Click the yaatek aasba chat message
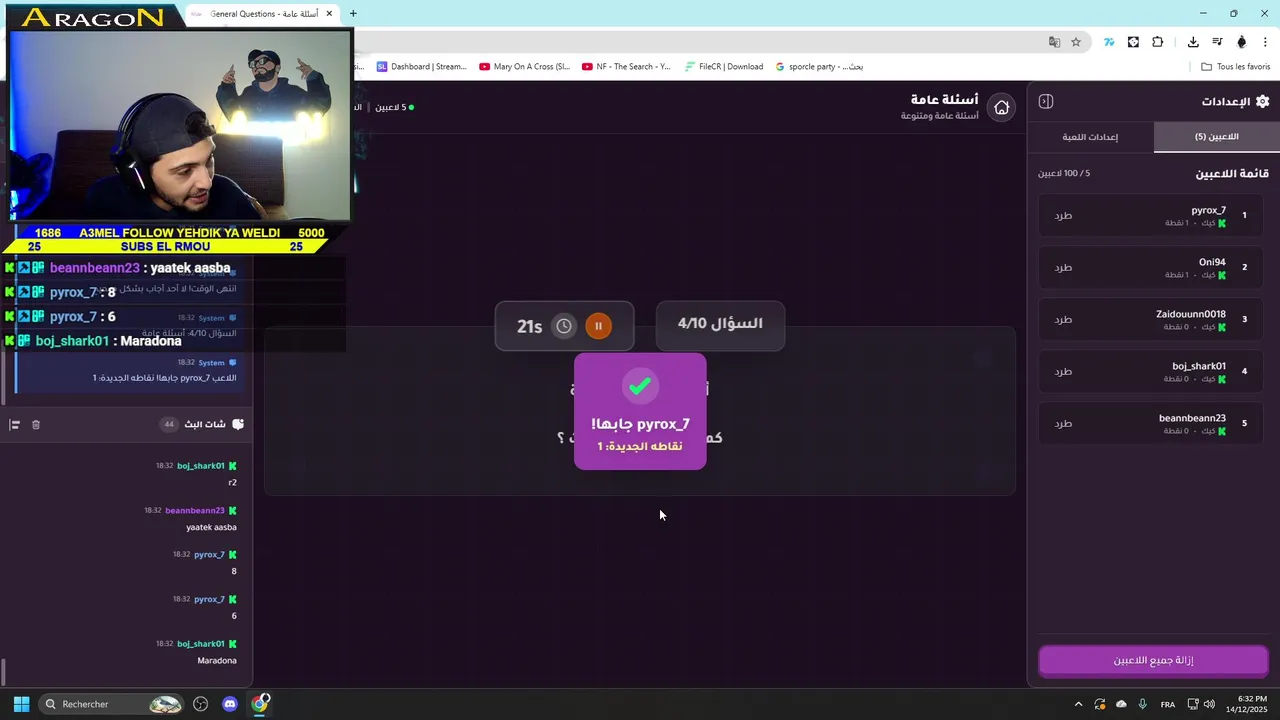The width and height of the screenshot is (1280, 720). [x=211, y=527]
